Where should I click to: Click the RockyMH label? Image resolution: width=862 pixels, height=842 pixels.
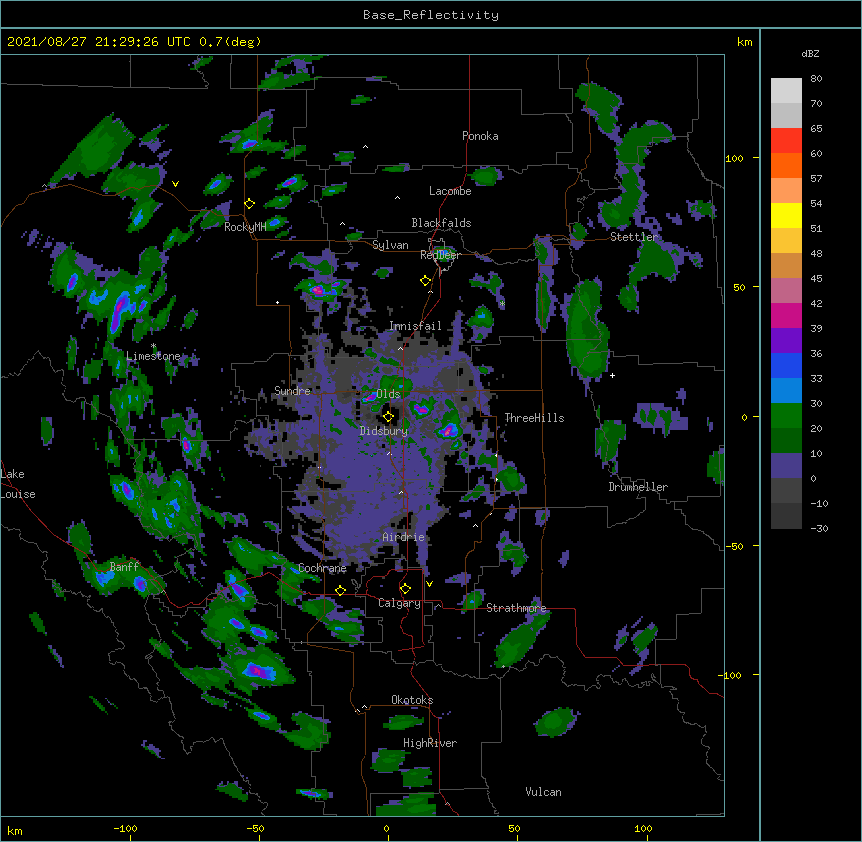[x=245, y=227]
